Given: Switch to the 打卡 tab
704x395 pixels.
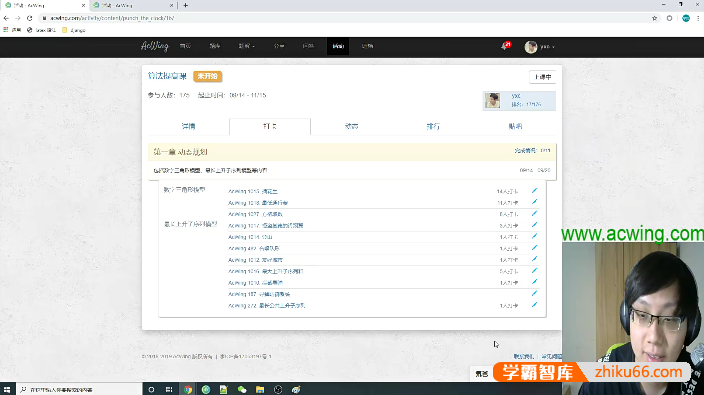Looking at the screenshot, I should 270,126.
